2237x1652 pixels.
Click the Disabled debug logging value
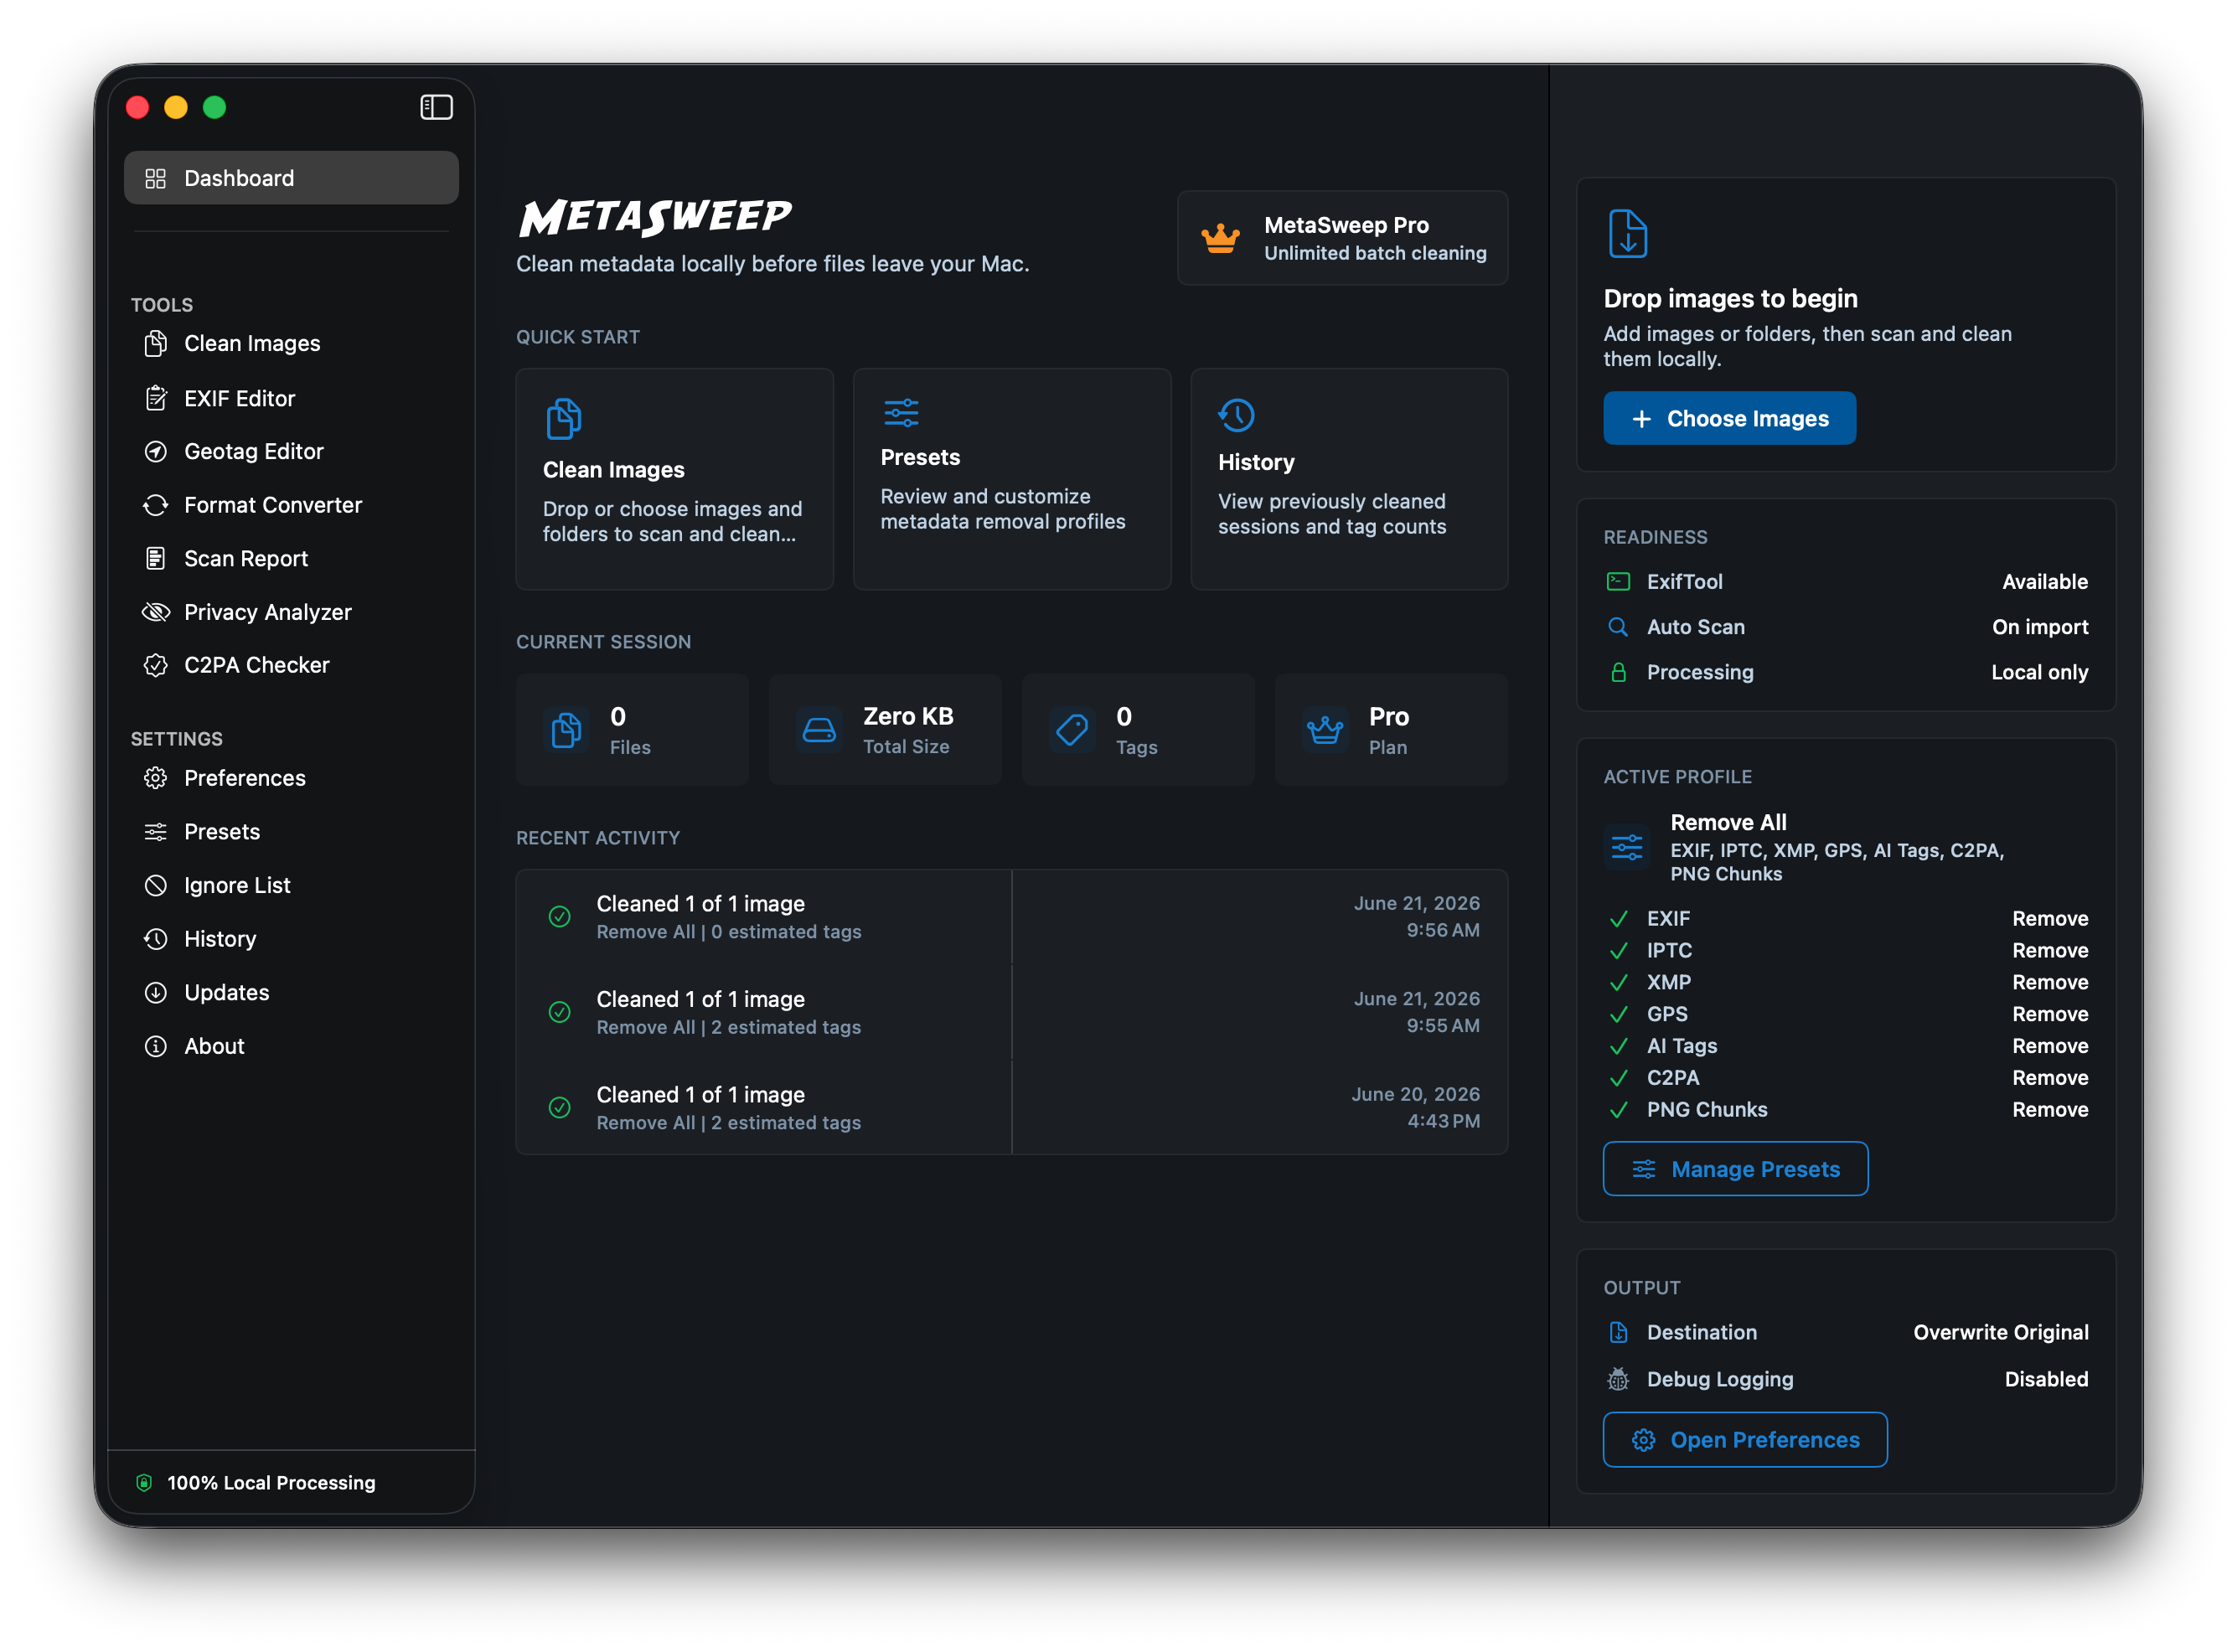[x=2046, y=1379]
